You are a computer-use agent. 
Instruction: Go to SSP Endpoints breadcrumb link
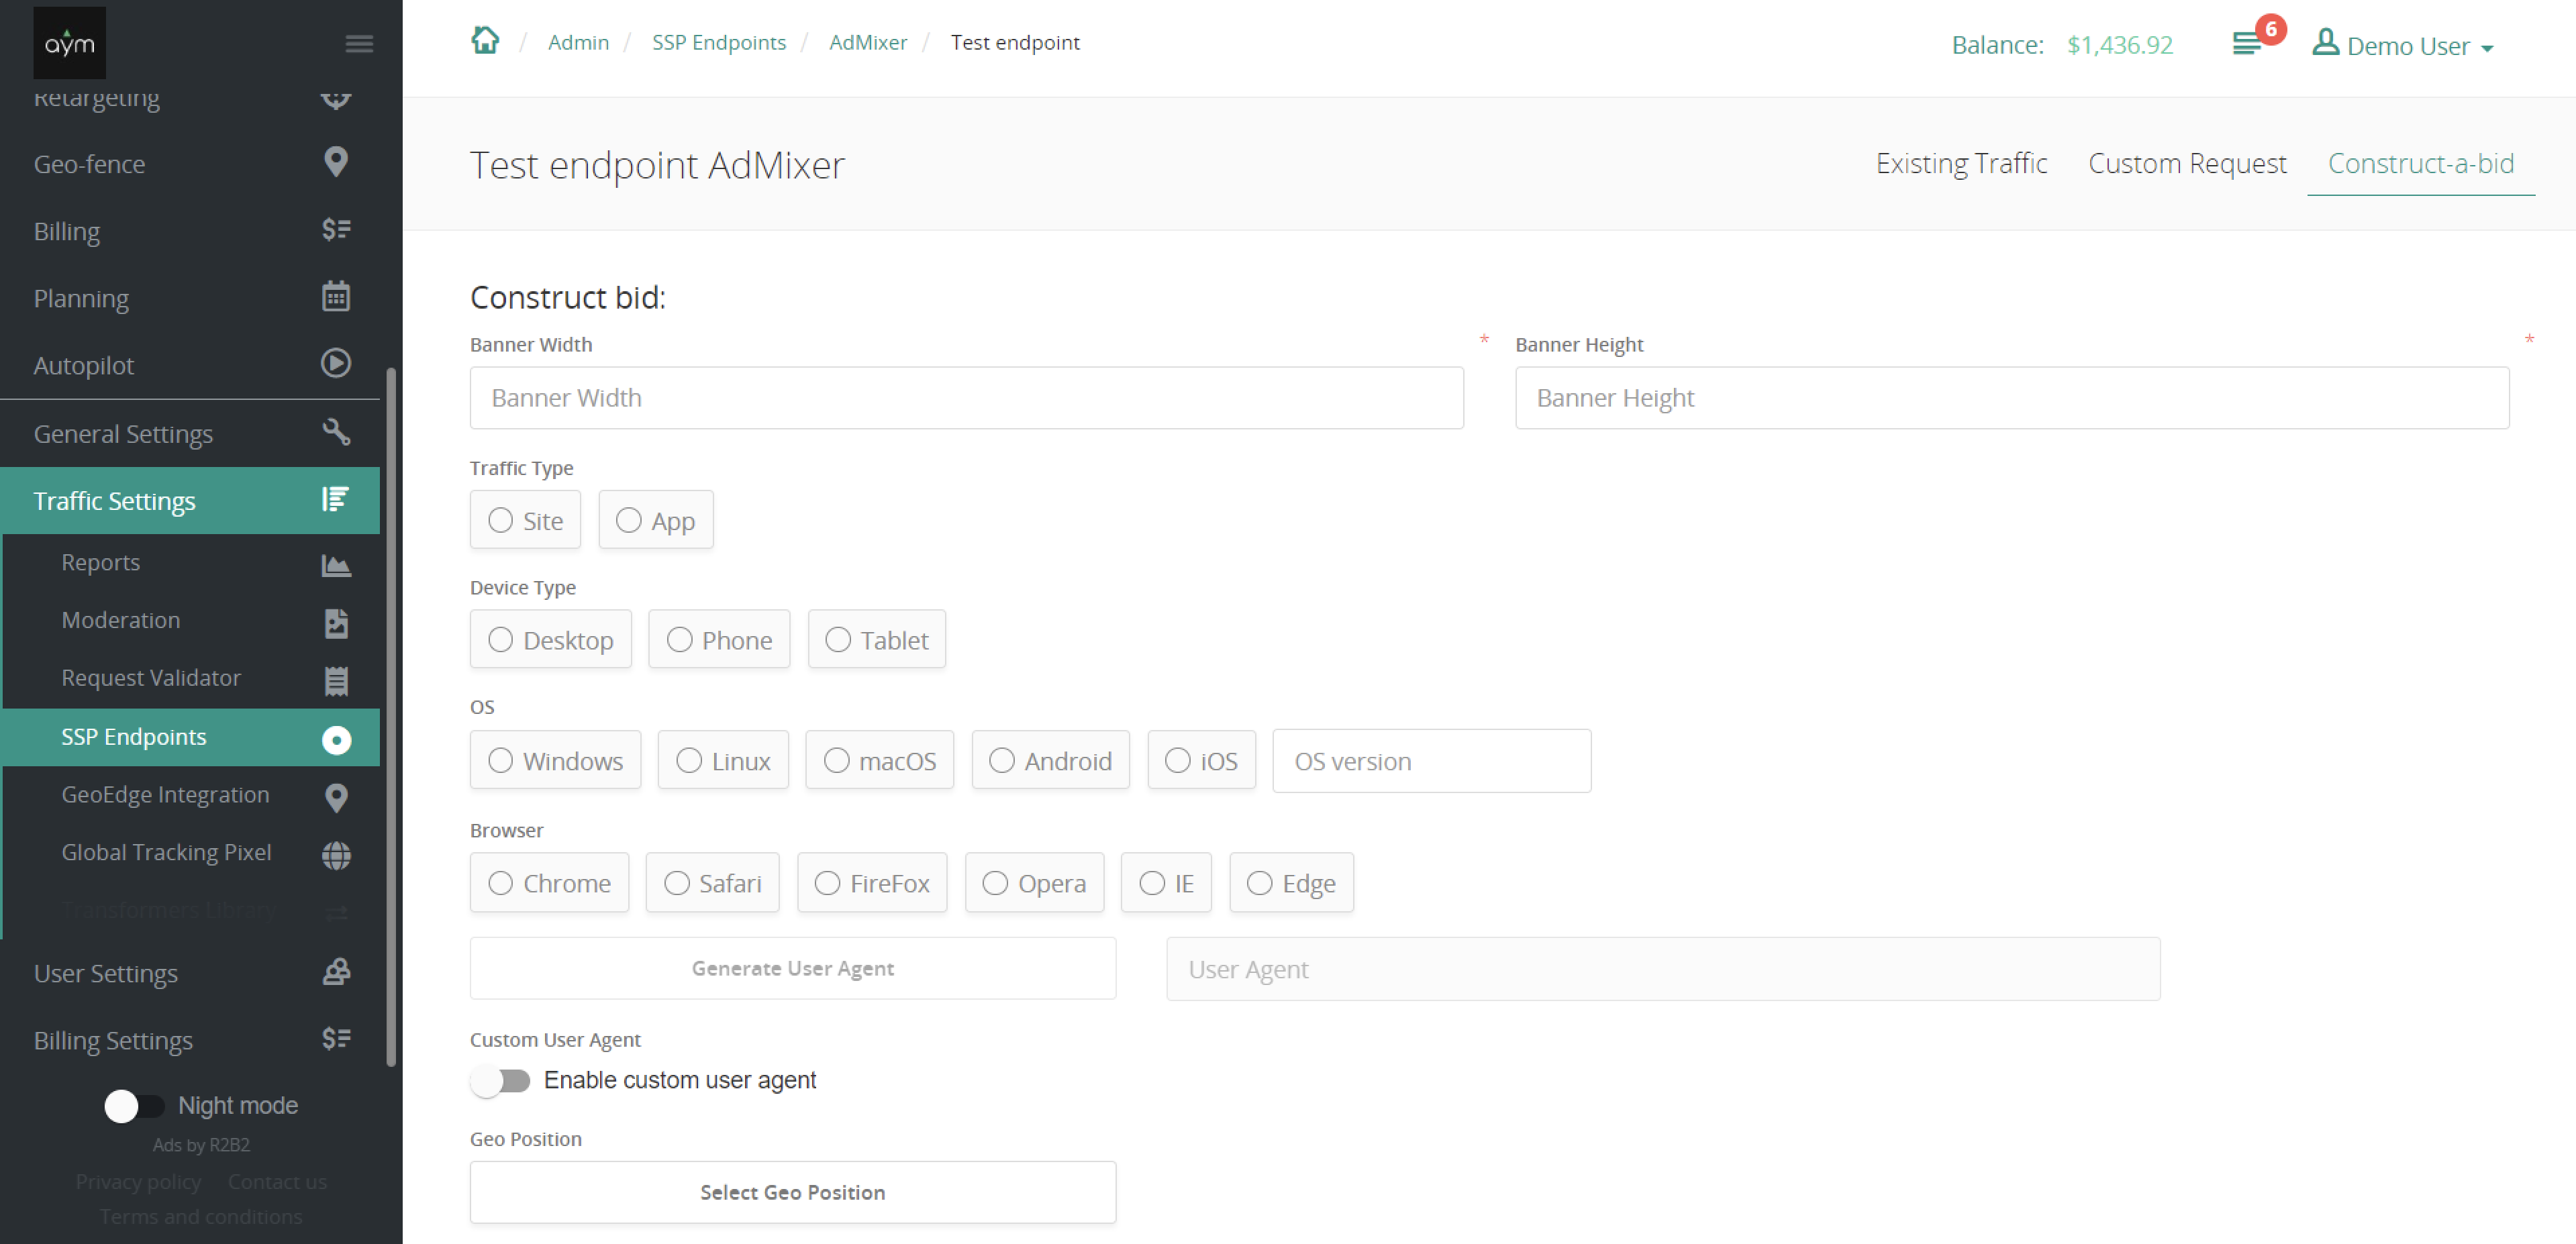719,42
